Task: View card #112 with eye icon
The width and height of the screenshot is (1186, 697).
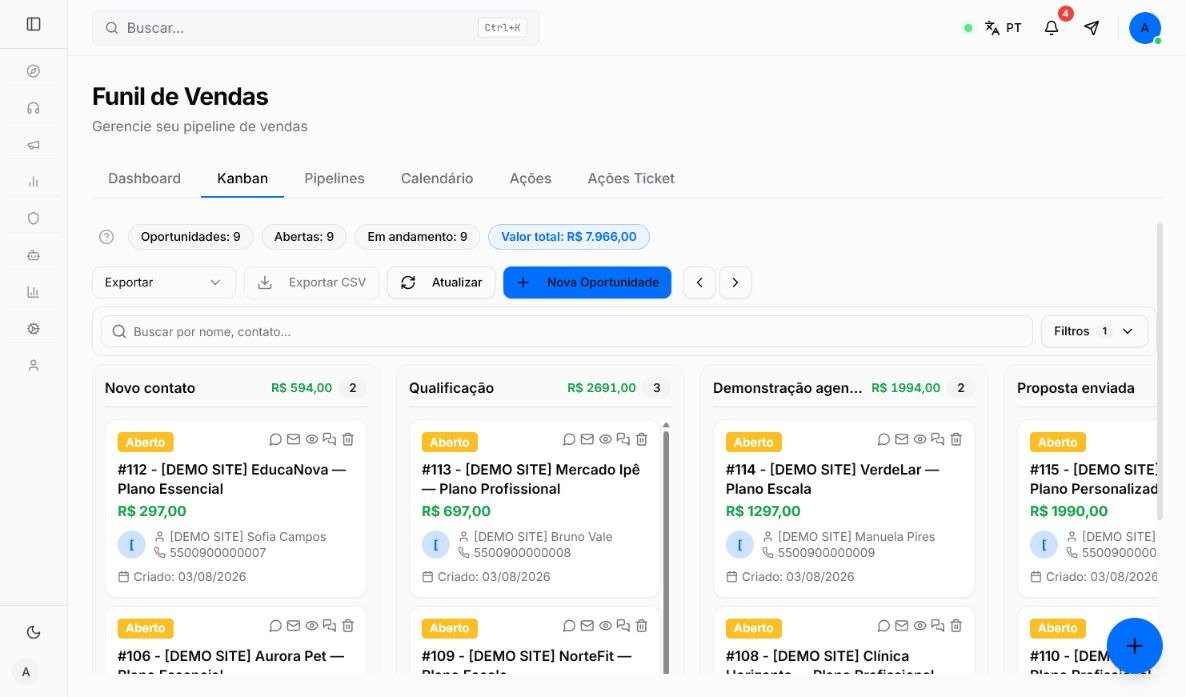Action: [x=312, y=439]
